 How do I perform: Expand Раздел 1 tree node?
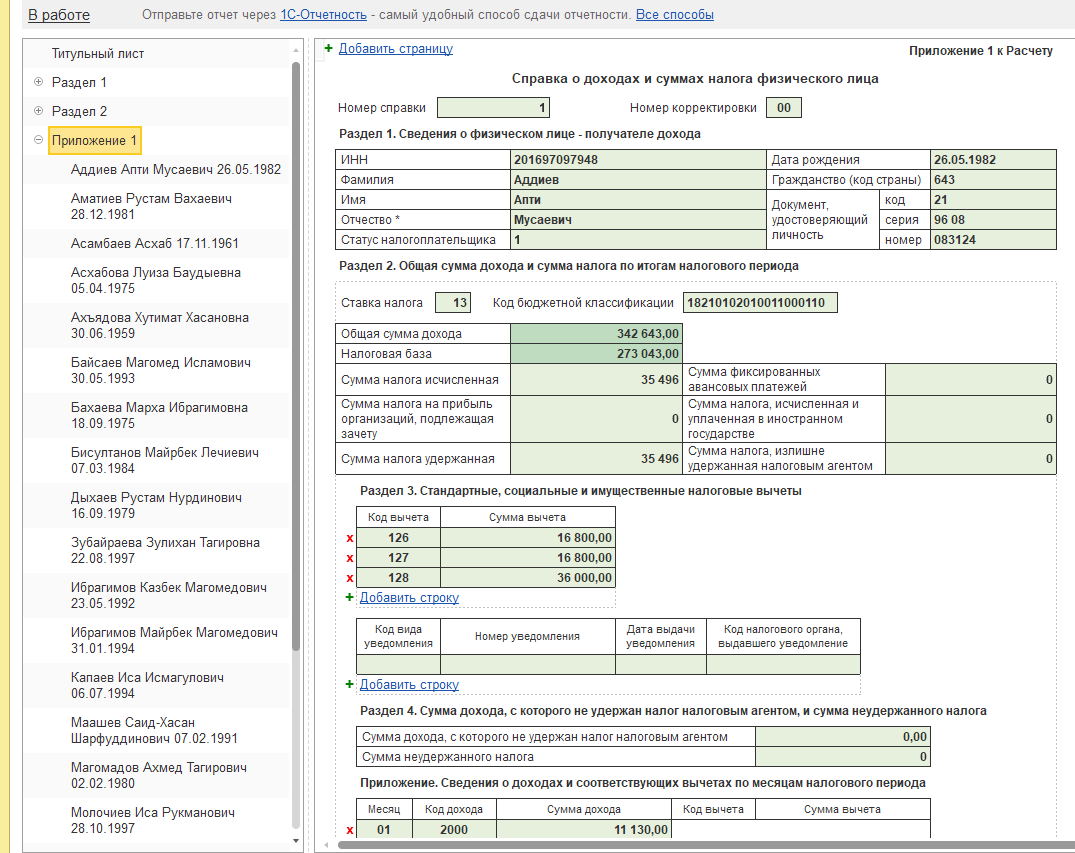[x=38, y=82]
